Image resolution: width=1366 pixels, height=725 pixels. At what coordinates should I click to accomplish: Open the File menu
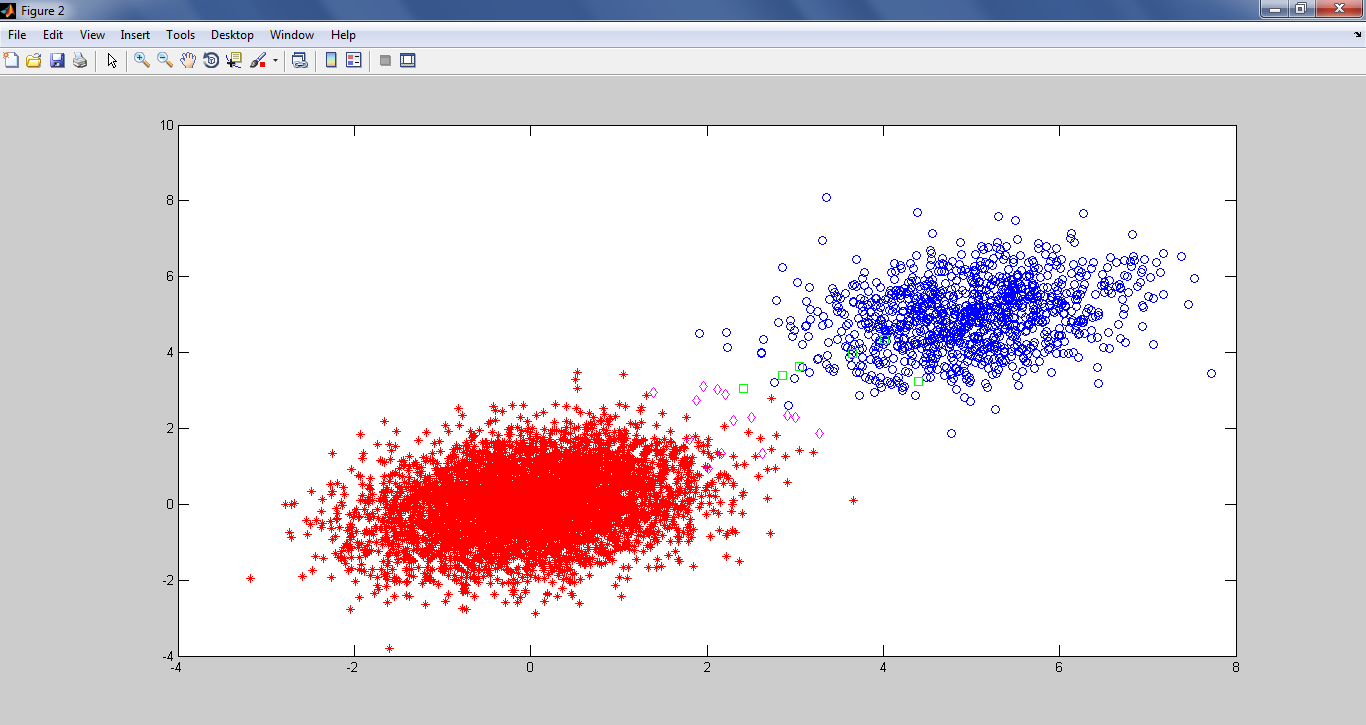click(x=17, y=35)
